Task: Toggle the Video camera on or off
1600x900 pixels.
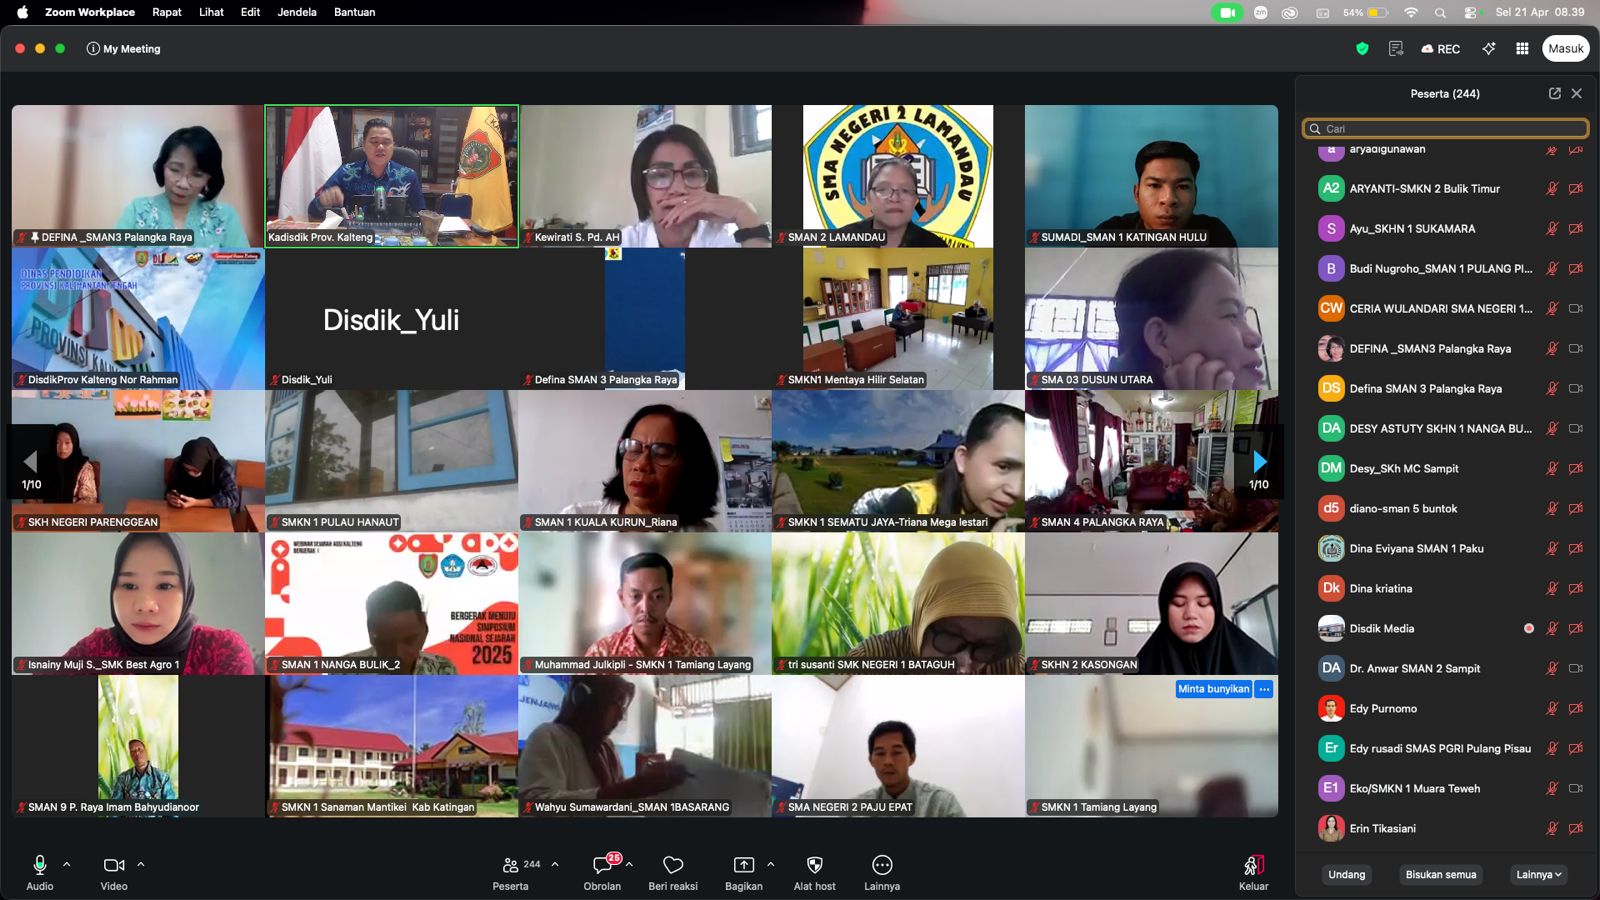Action: pyautogui.click(x=114, y=865)
